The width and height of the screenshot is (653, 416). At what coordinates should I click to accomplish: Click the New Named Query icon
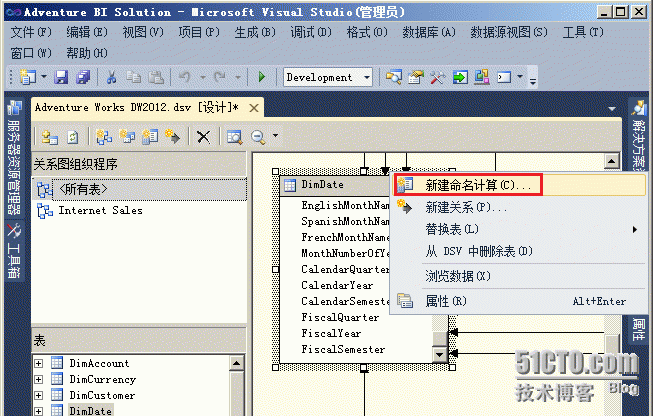pos(127,137)
